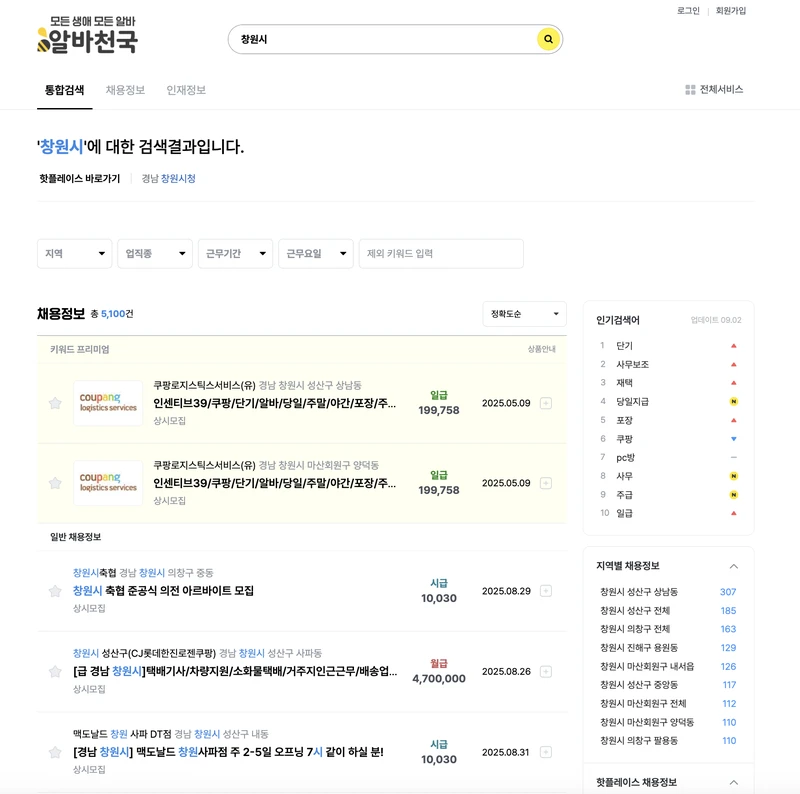Expand the 근무요일 filter dropdown
800x794 pixels.
pos(315,254)
